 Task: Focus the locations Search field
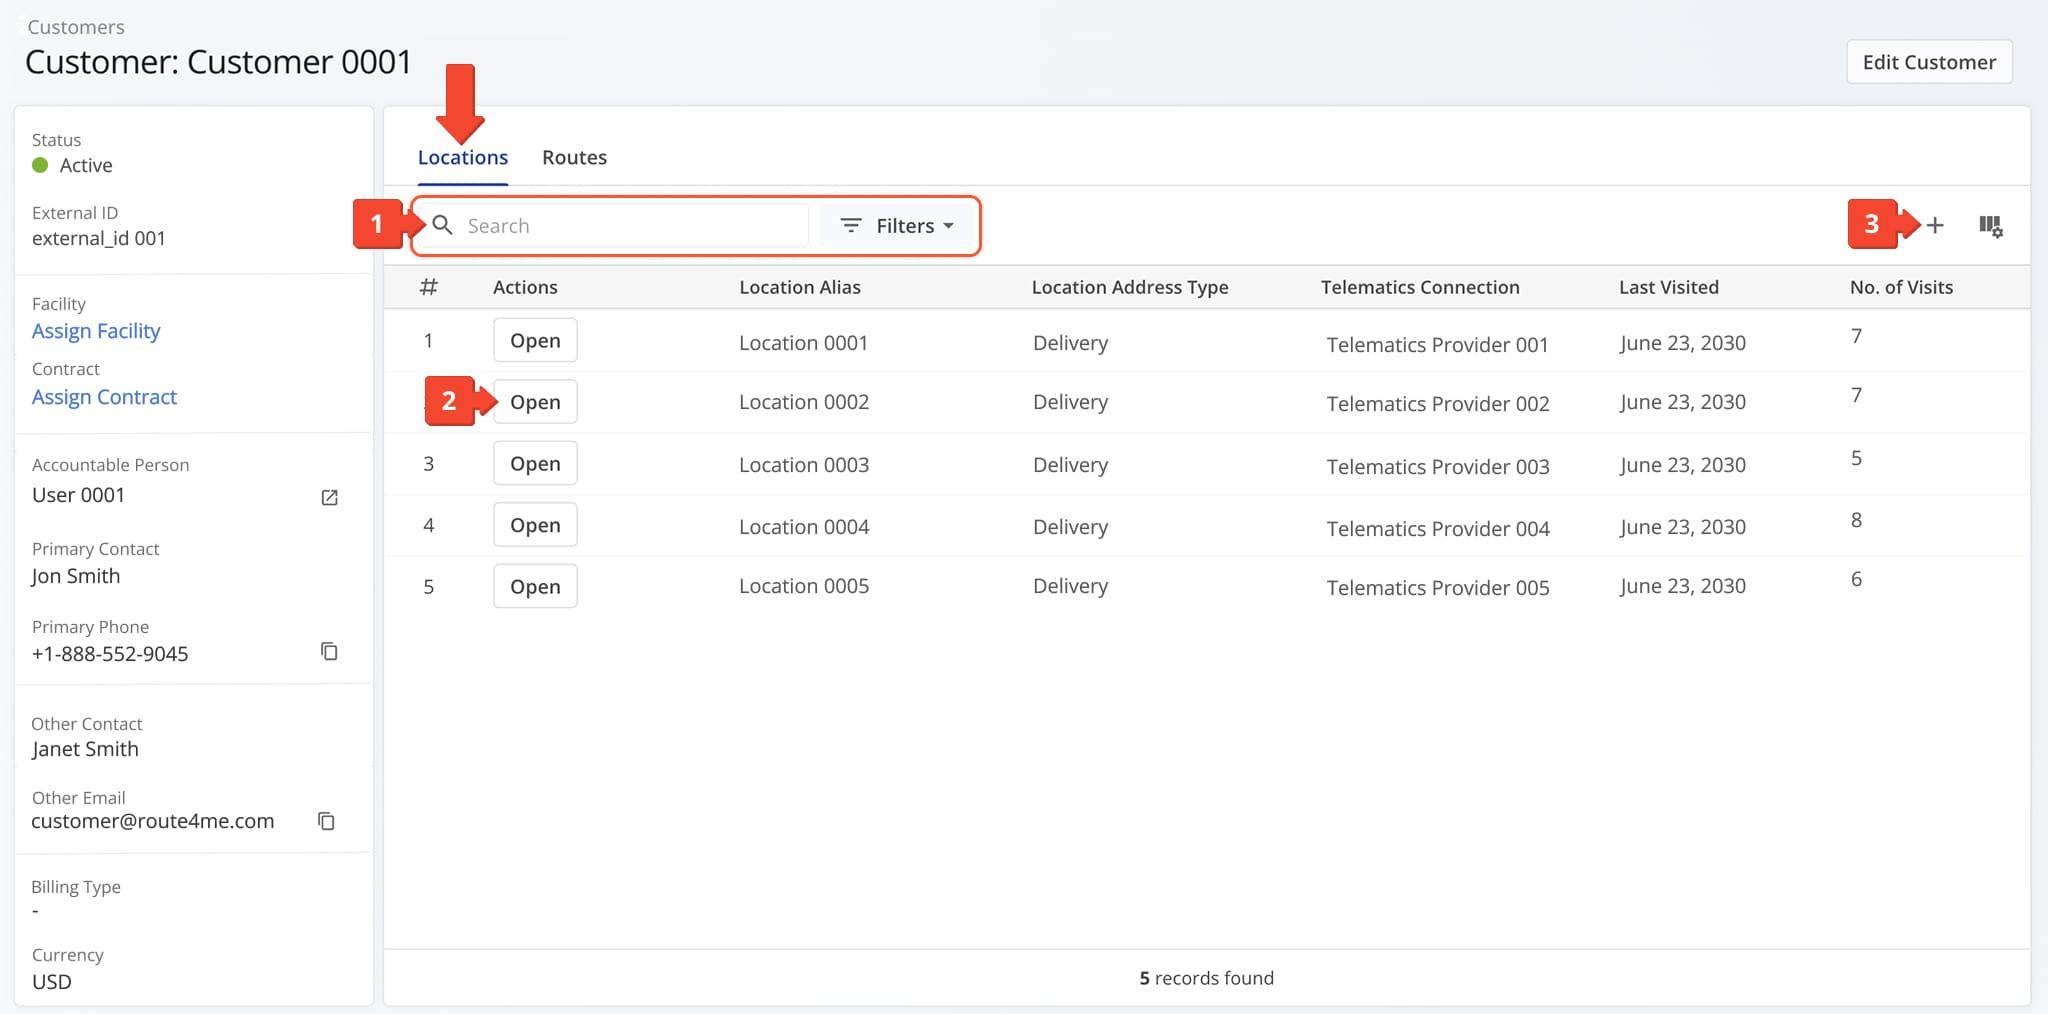pos(630,226)
